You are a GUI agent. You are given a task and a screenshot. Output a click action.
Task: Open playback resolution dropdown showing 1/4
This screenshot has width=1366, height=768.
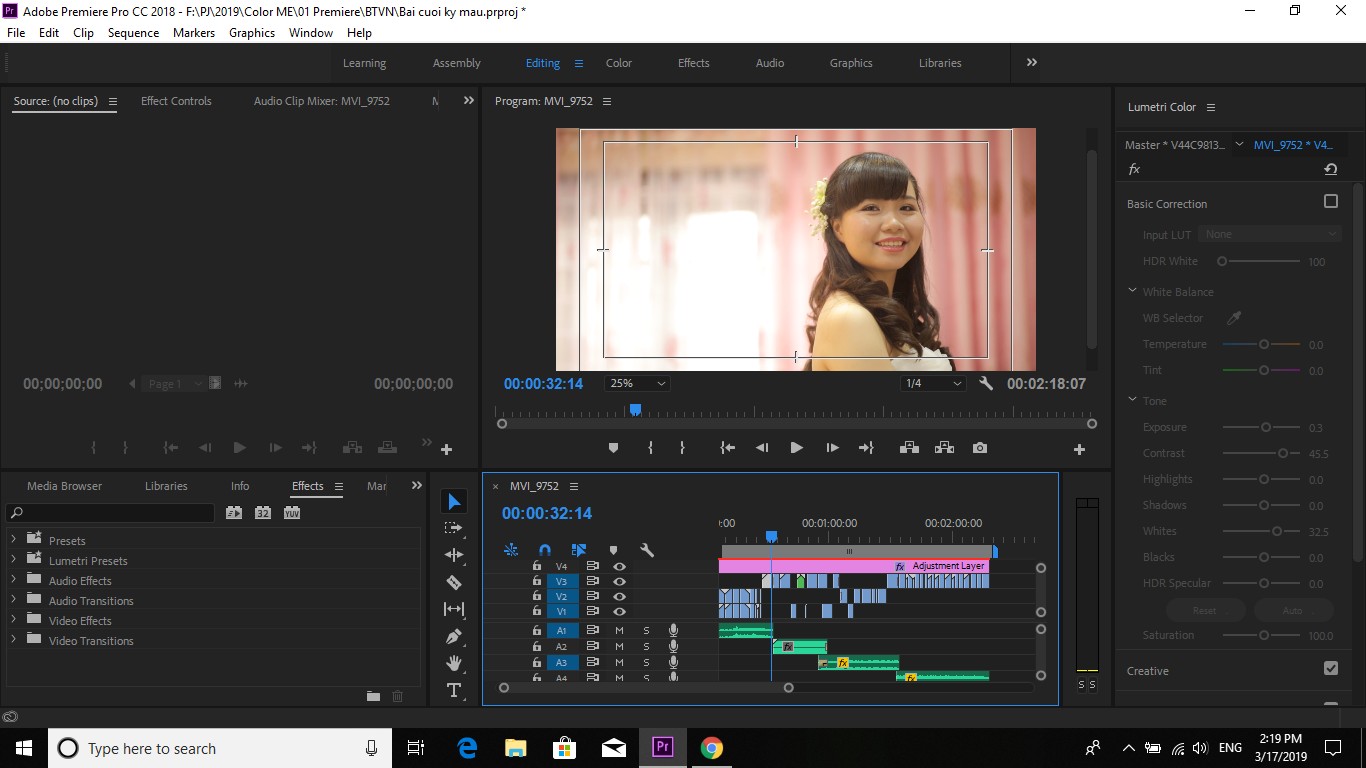tap(933, 383)
